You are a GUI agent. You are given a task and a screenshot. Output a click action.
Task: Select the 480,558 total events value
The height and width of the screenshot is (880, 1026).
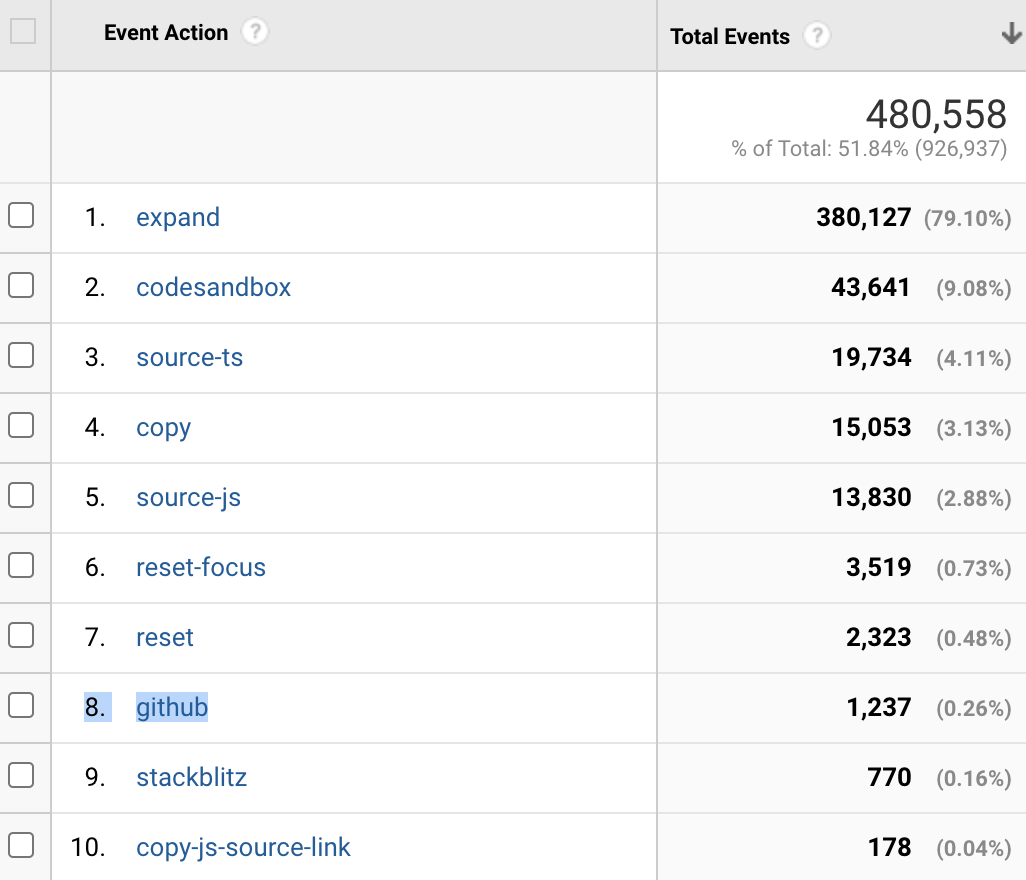(936, 114)
